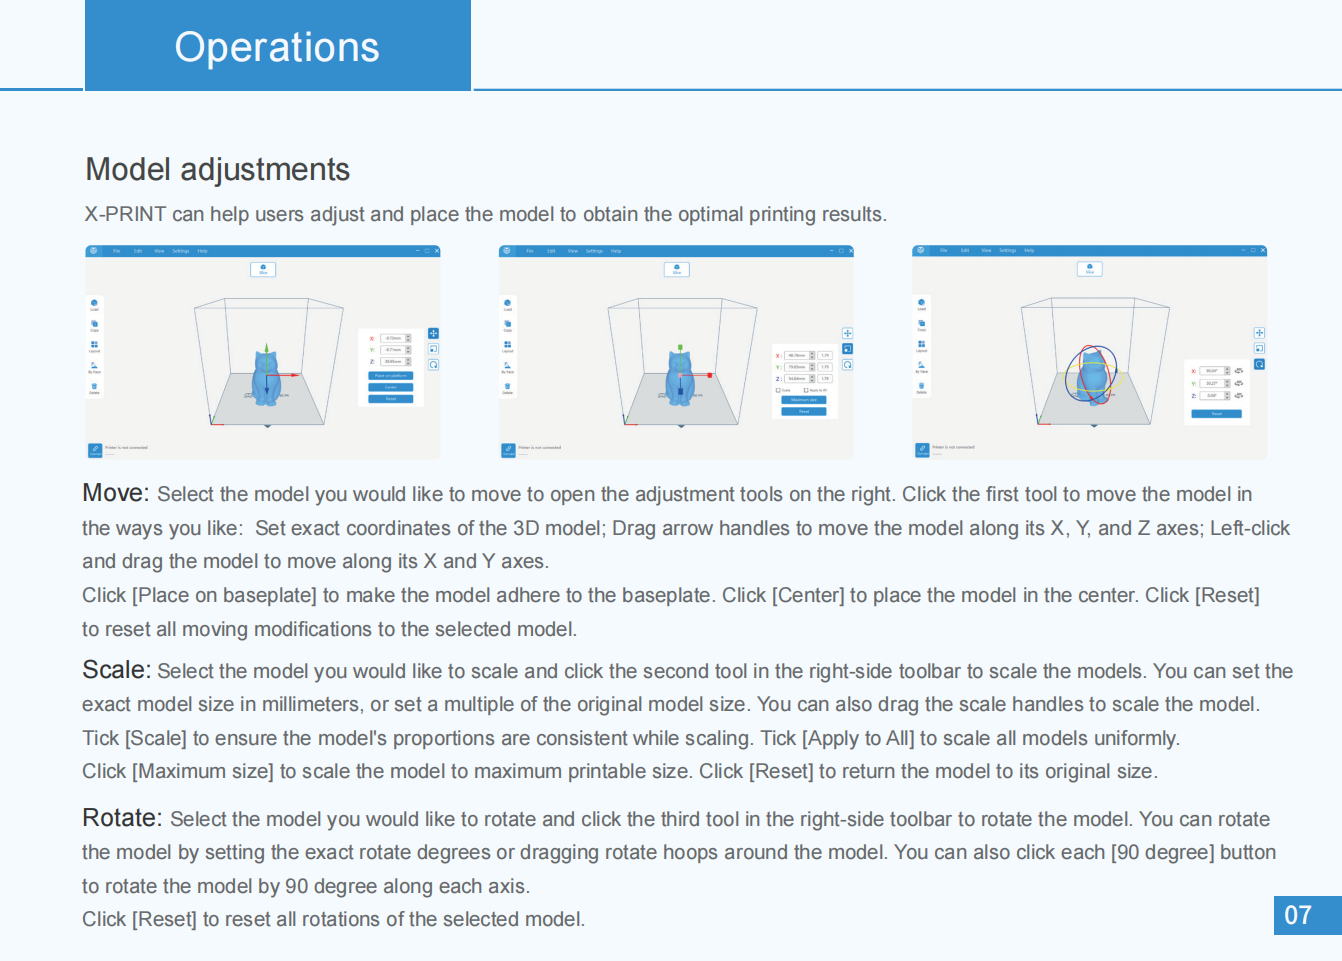Click the Z angle stepper in the rotate panel
The width and height of the screenshot is (1342, 961).
1228,396
